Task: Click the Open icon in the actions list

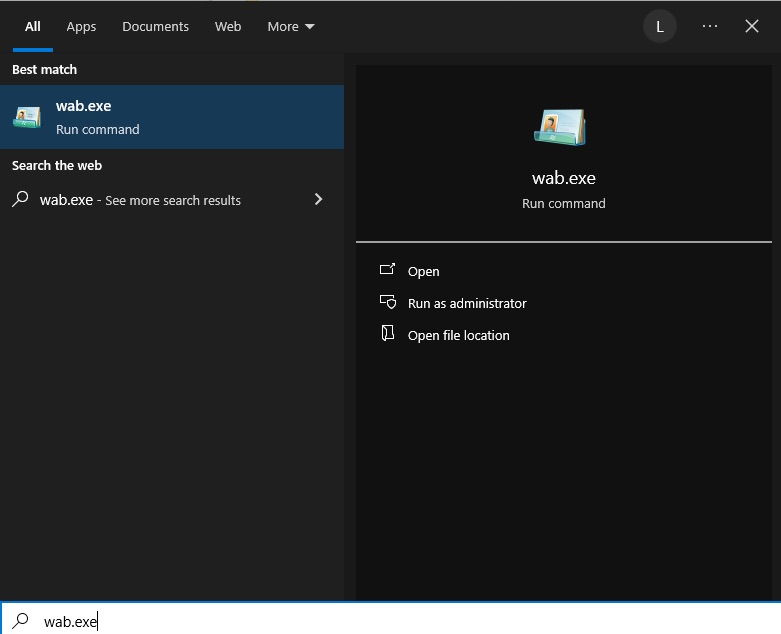Action: pyautogui.click(x=388, y=270)
